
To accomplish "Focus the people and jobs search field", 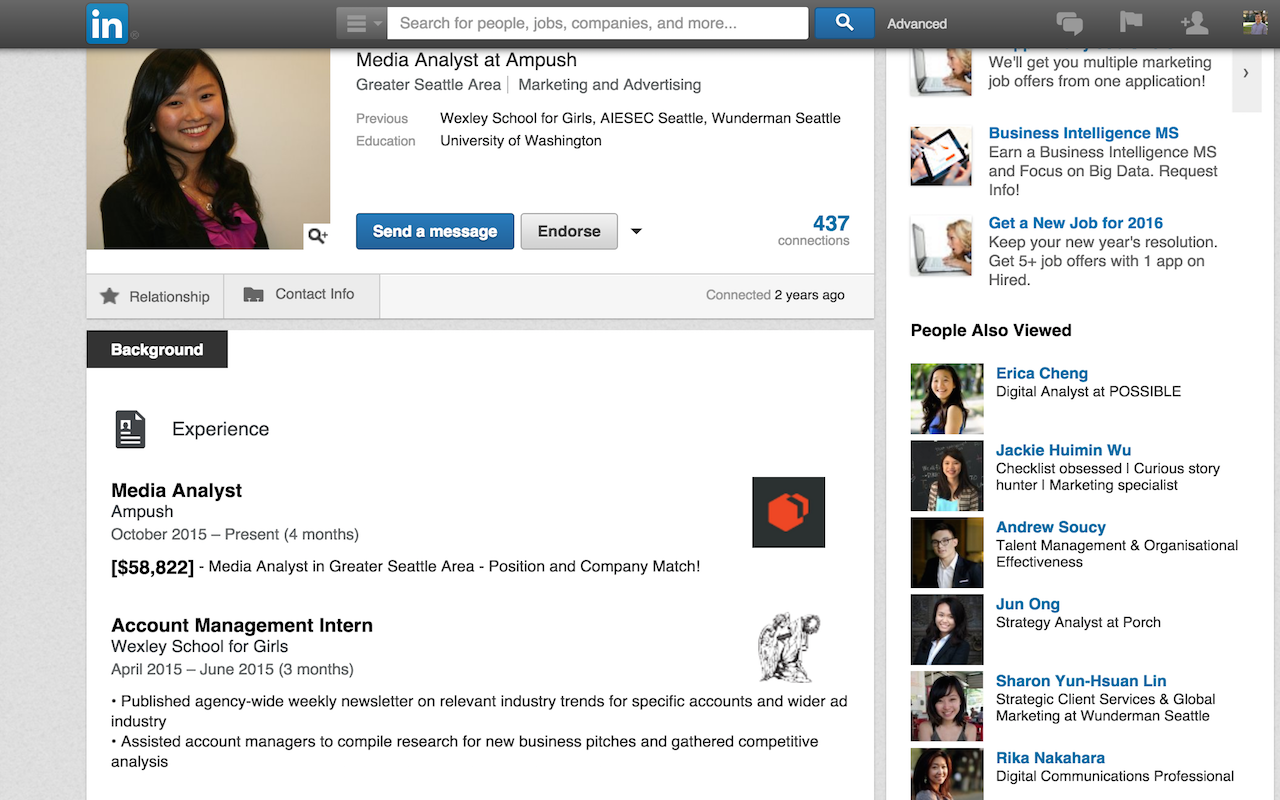I will tap(597, 23).
